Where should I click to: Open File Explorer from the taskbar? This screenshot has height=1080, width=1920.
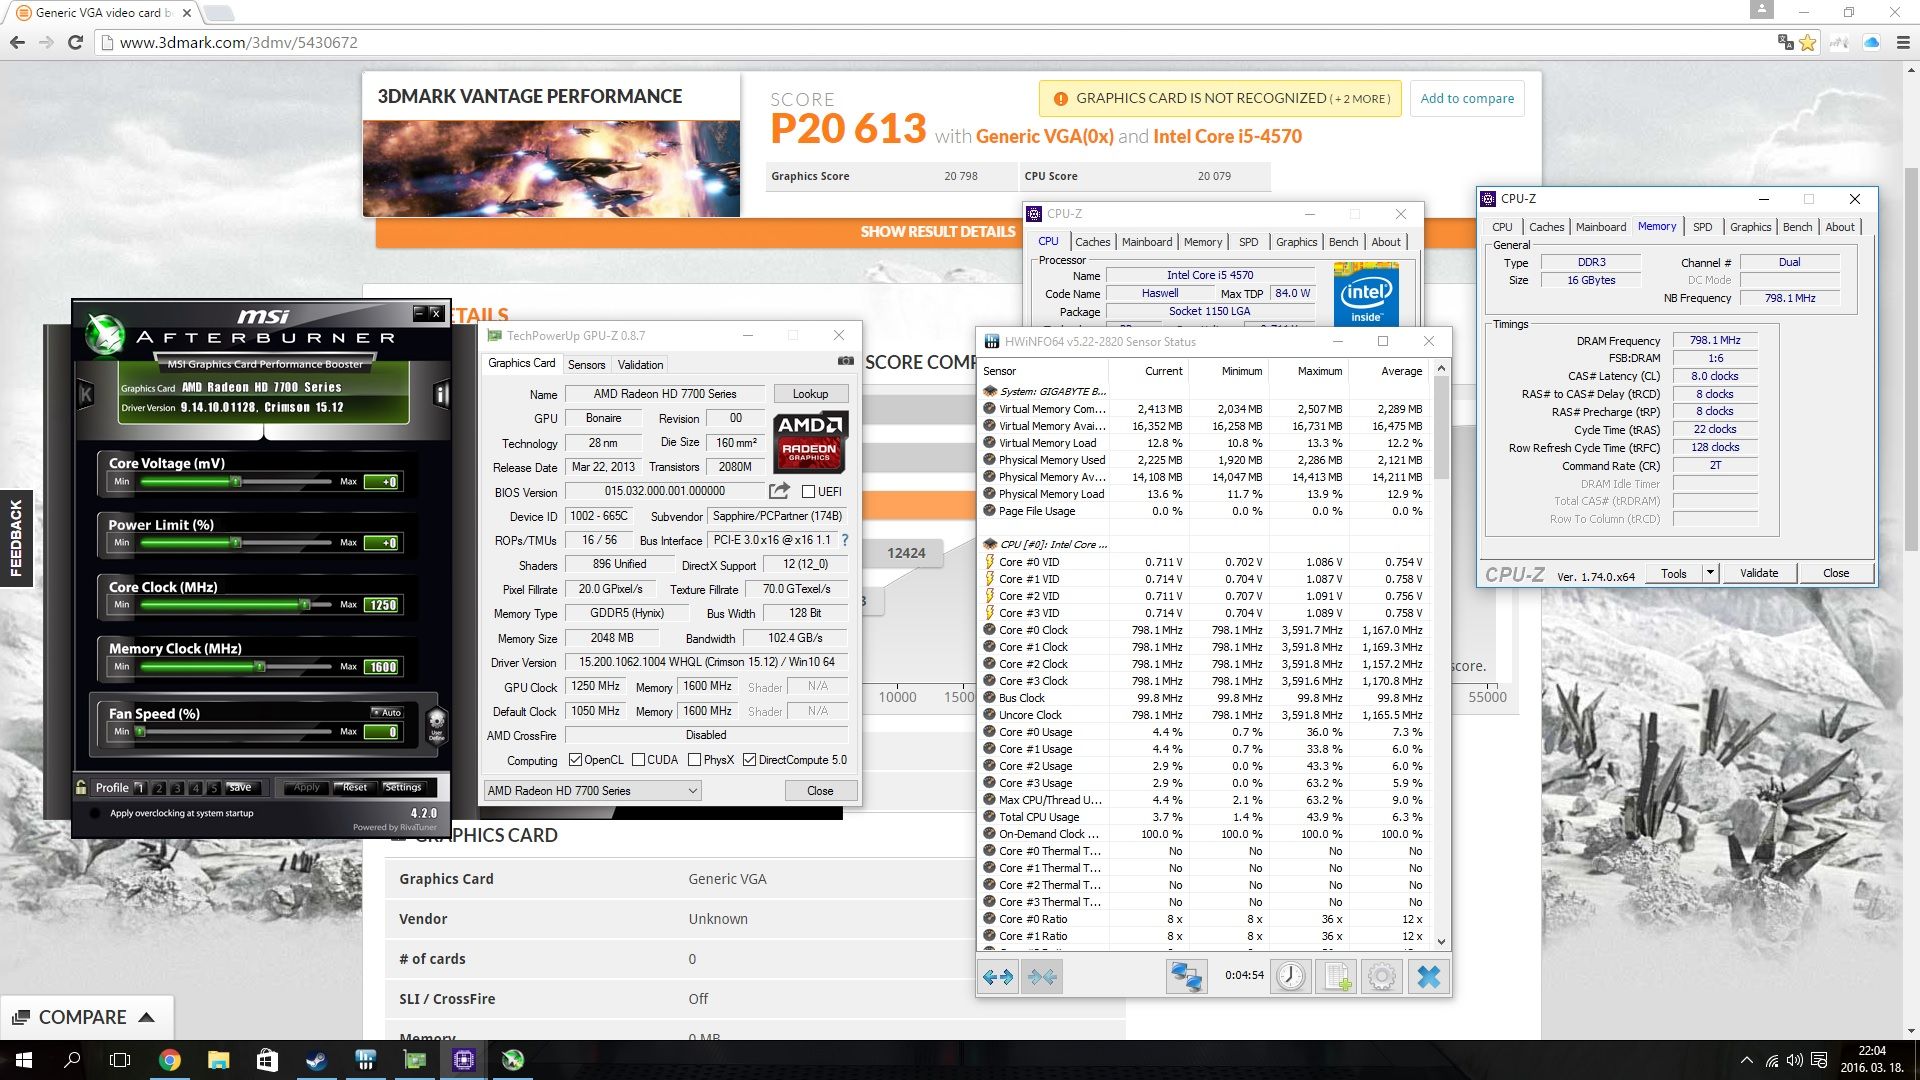pyautogui.click(x=219, y=1060)
